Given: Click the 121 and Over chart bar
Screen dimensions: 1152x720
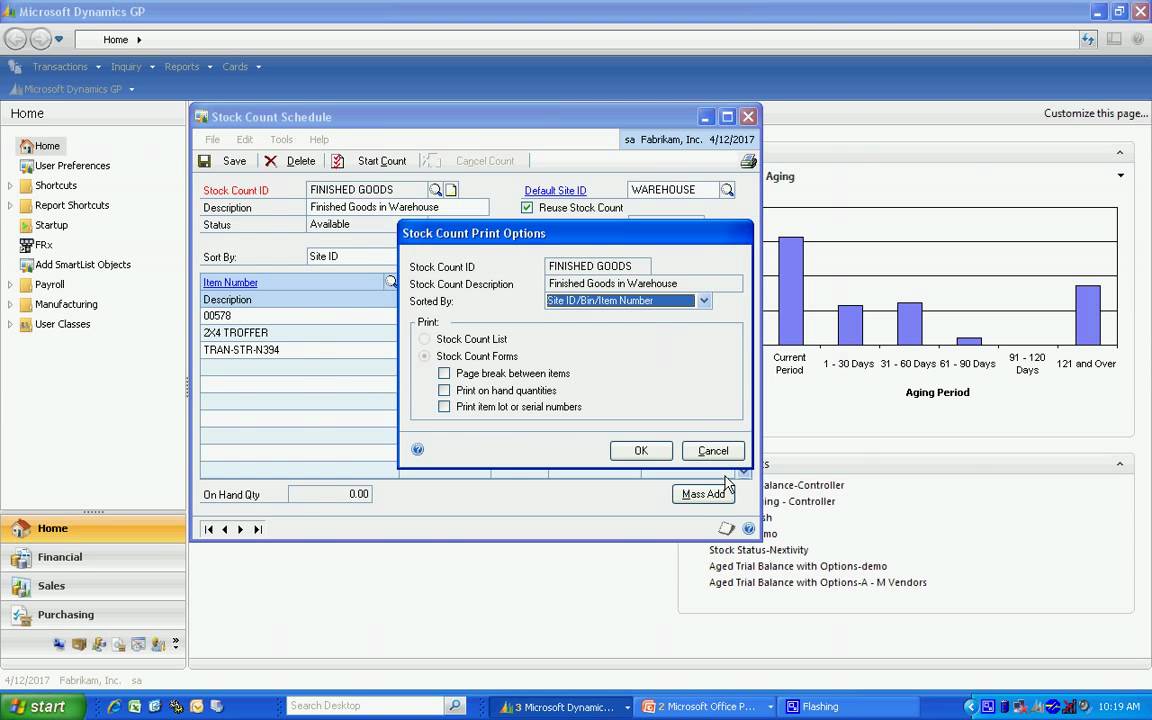Looking at the screenshot, I should 1087,315.
